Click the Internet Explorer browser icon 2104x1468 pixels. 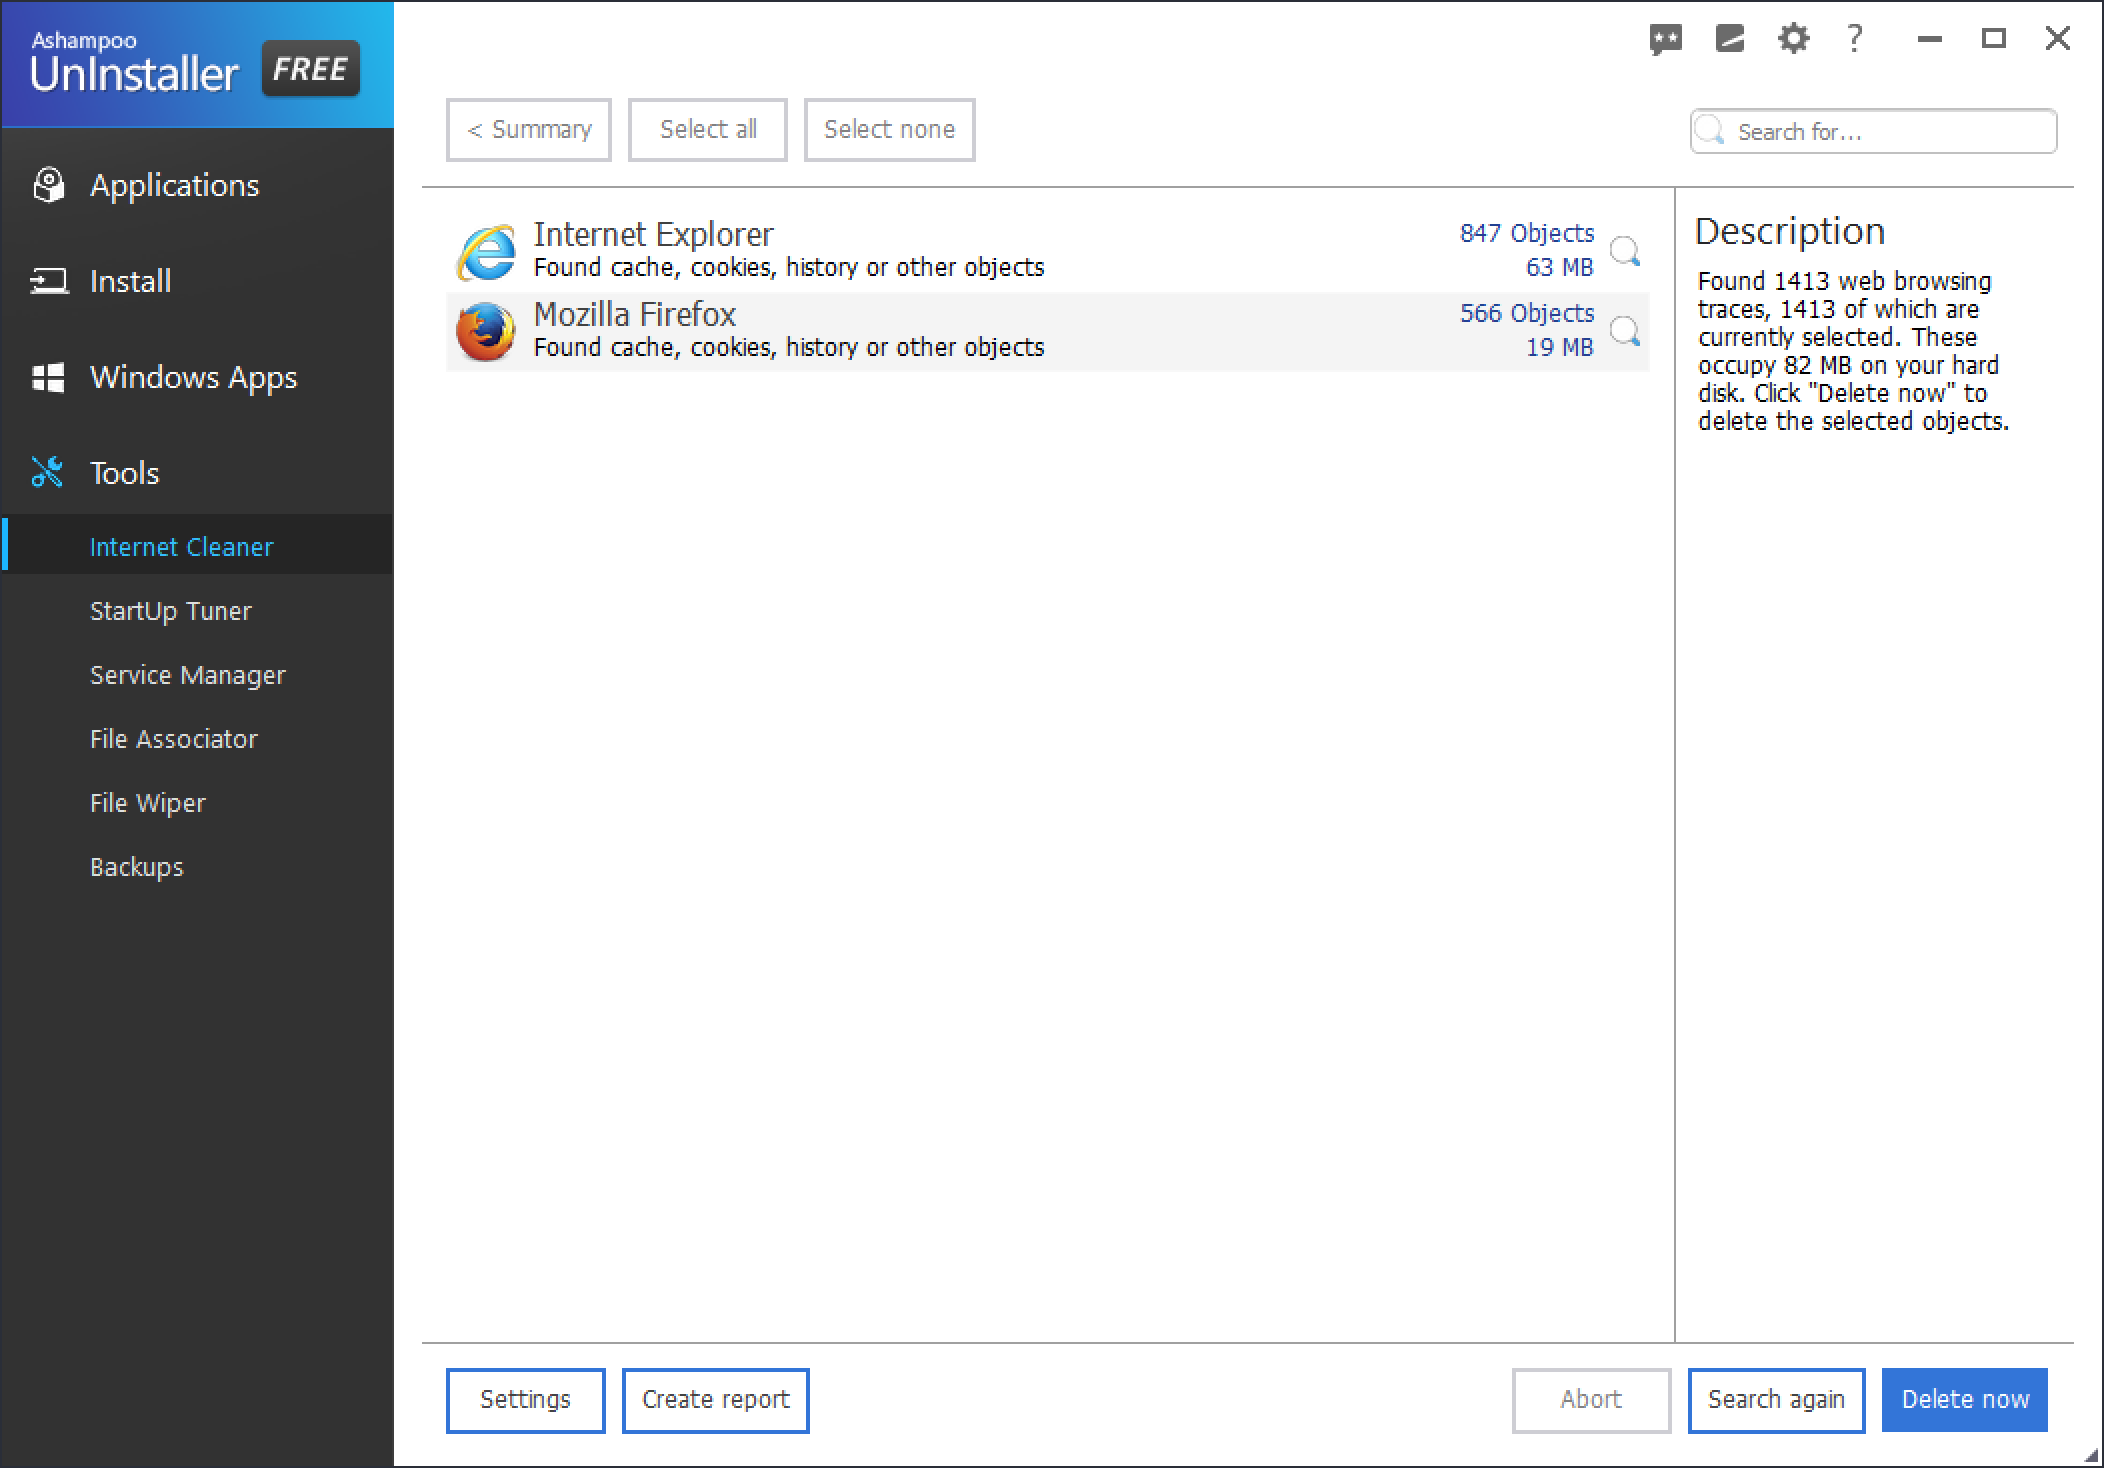tap(486, 251)
